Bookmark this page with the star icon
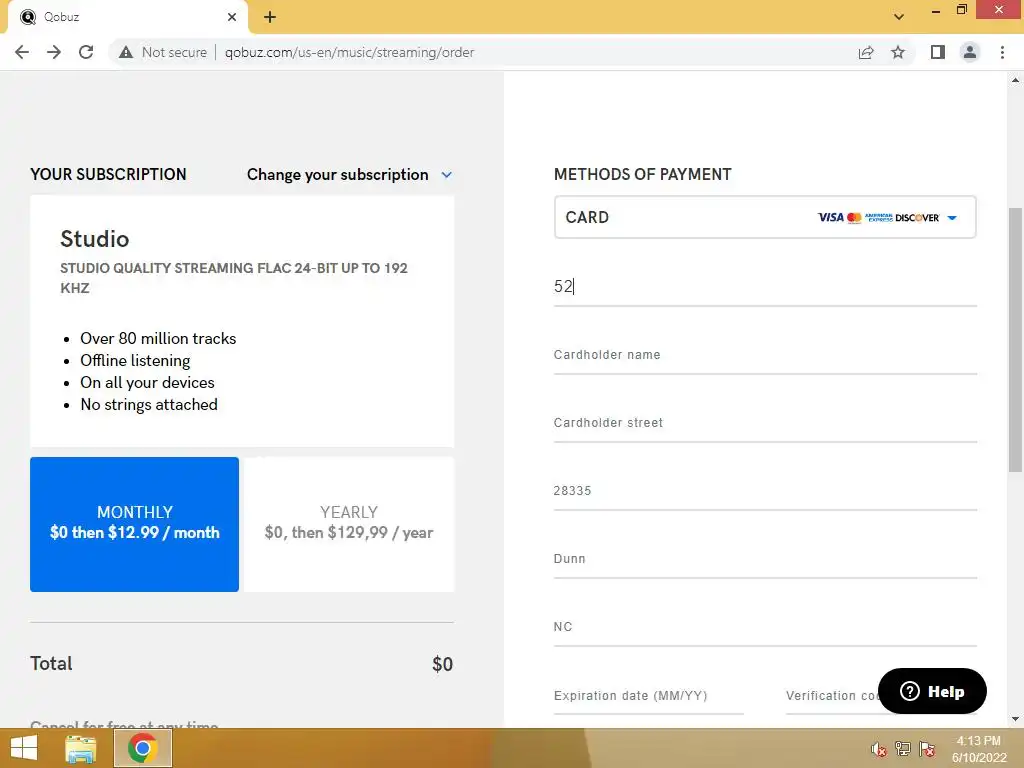This screenshot has width=1024, height=768. pos(898,52)
